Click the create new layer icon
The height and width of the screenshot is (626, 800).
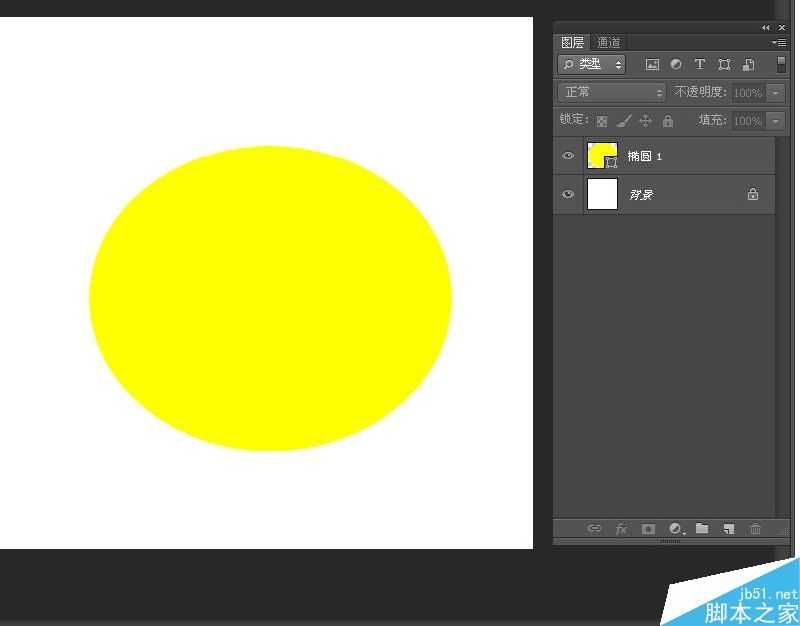[x=729, y=529]
